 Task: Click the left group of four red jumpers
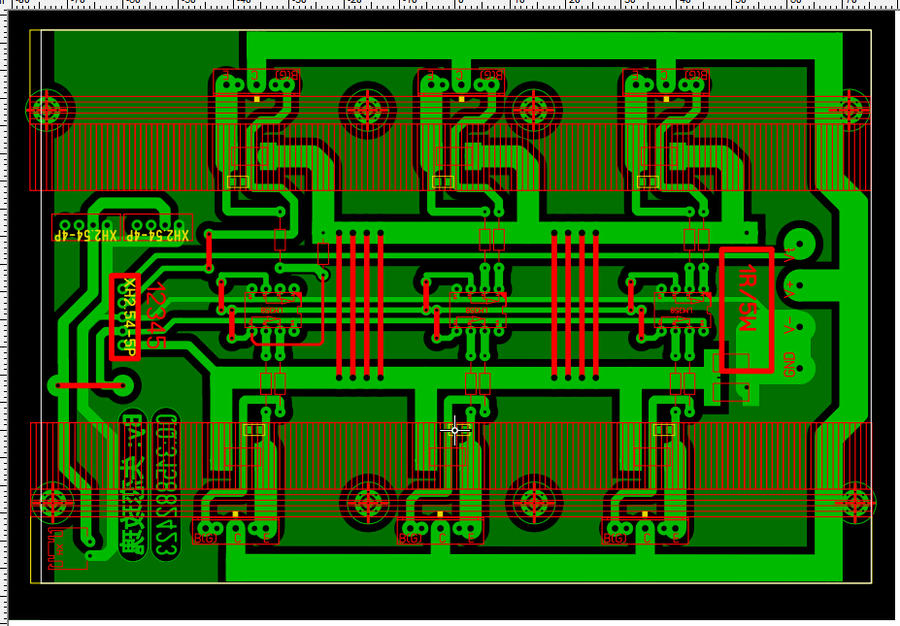click(x=360, y=305)
